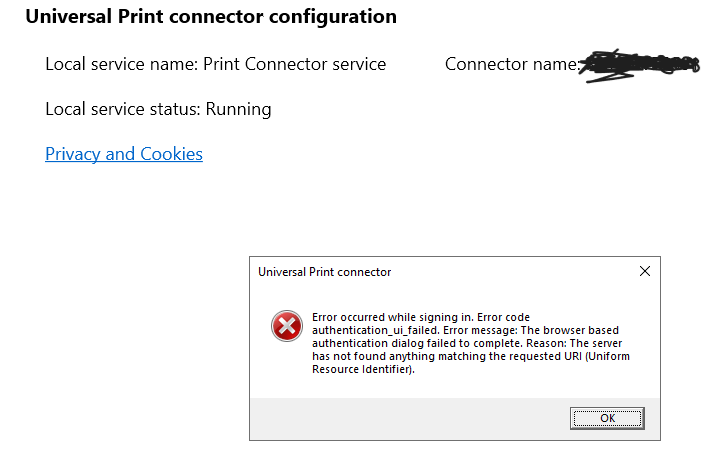The height and width of the screenshot is (473, 725).
Task: Click the configuration page heading text
Action: coord(210,17)
